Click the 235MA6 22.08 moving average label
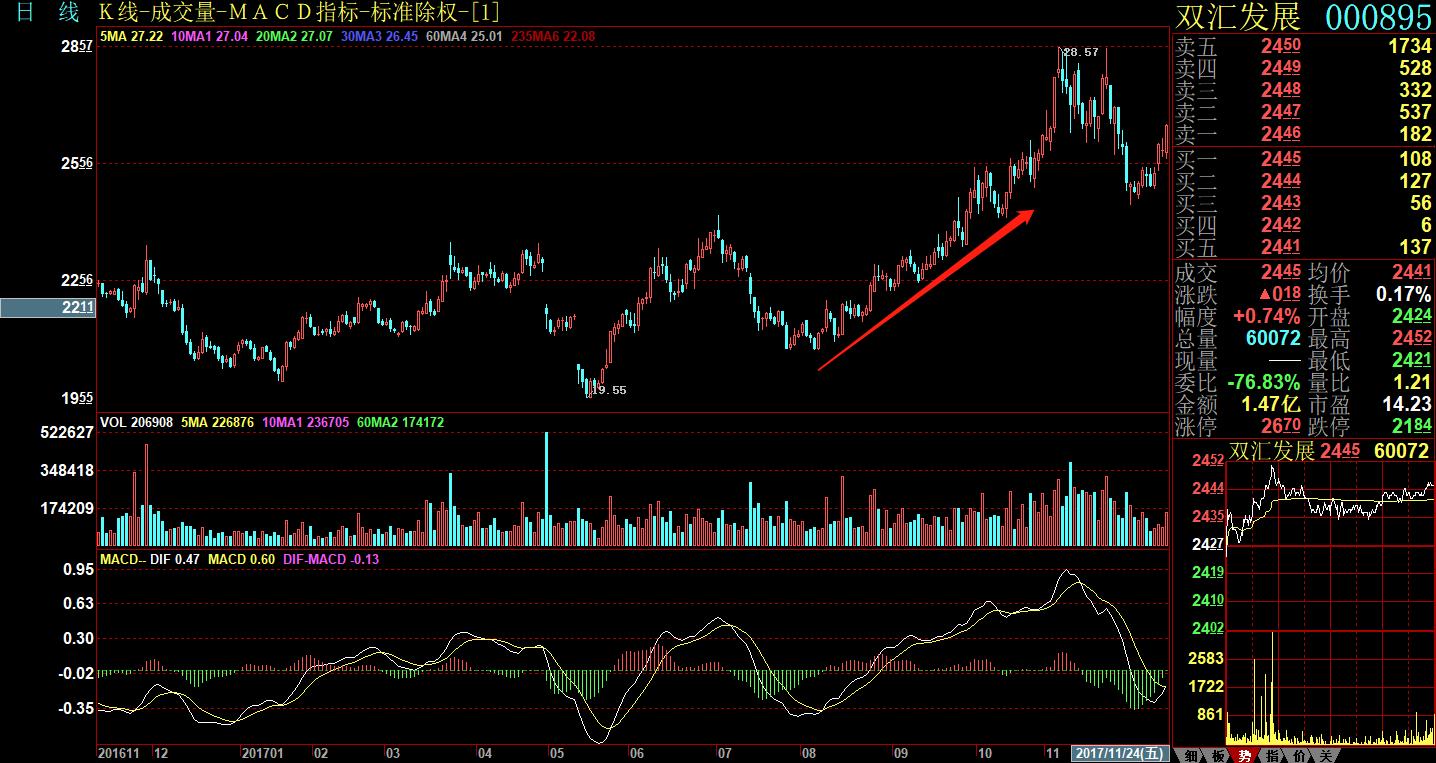This screenshot has width=1436, height=763. (x=553, y=36)
